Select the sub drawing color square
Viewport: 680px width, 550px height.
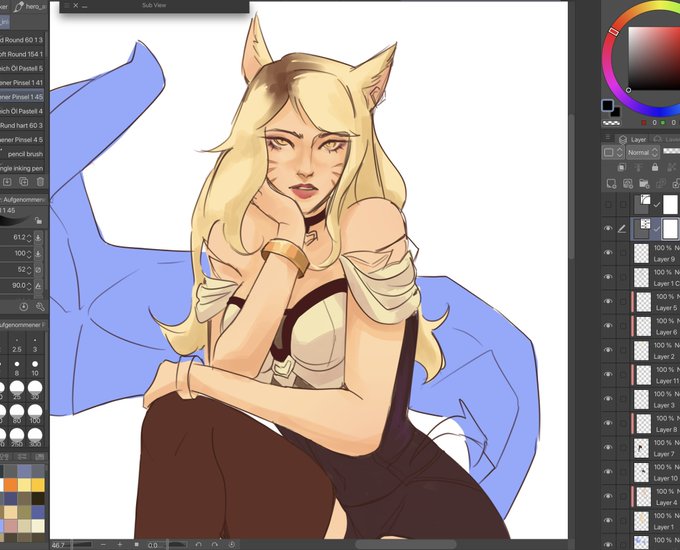click(x=615, y=112)
